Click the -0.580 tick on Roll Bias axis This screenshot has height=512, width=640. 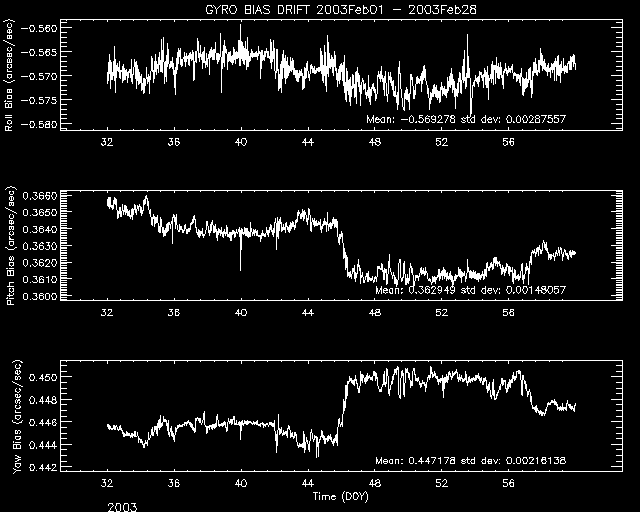pyautogui.click(x=42, y=124)
